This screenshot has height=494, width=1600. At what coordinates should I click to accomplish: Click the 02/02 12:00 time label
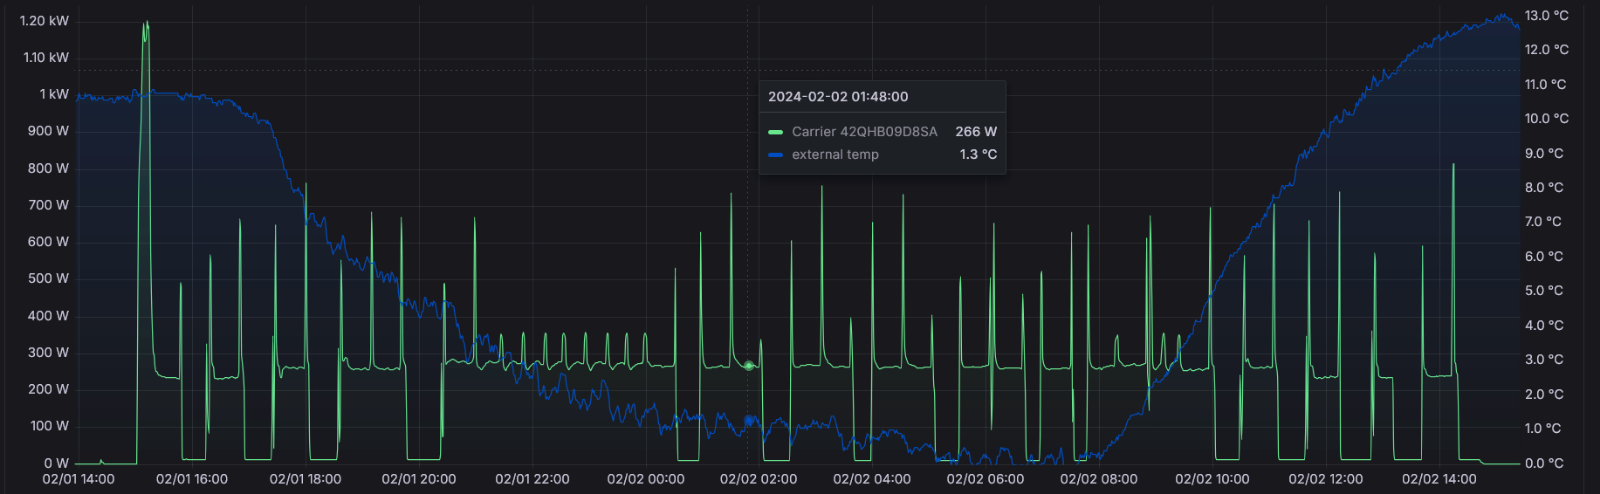1326,480
